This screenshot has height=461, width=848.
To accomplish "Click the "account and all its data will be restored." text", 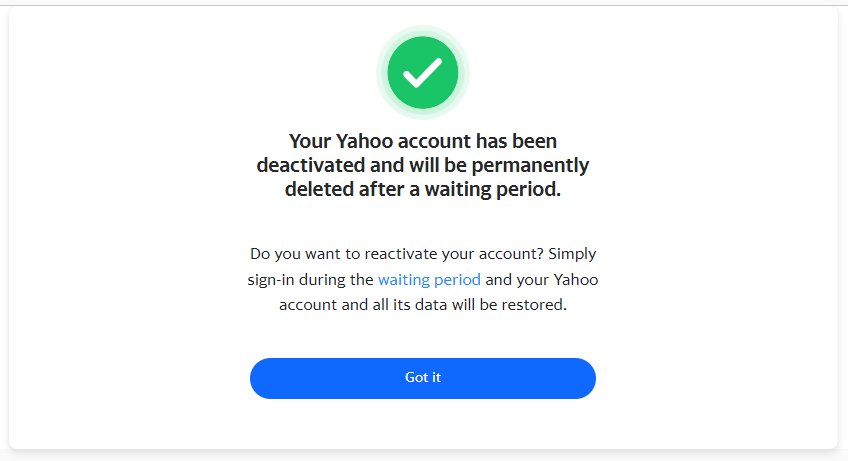I will click(423, 305).
